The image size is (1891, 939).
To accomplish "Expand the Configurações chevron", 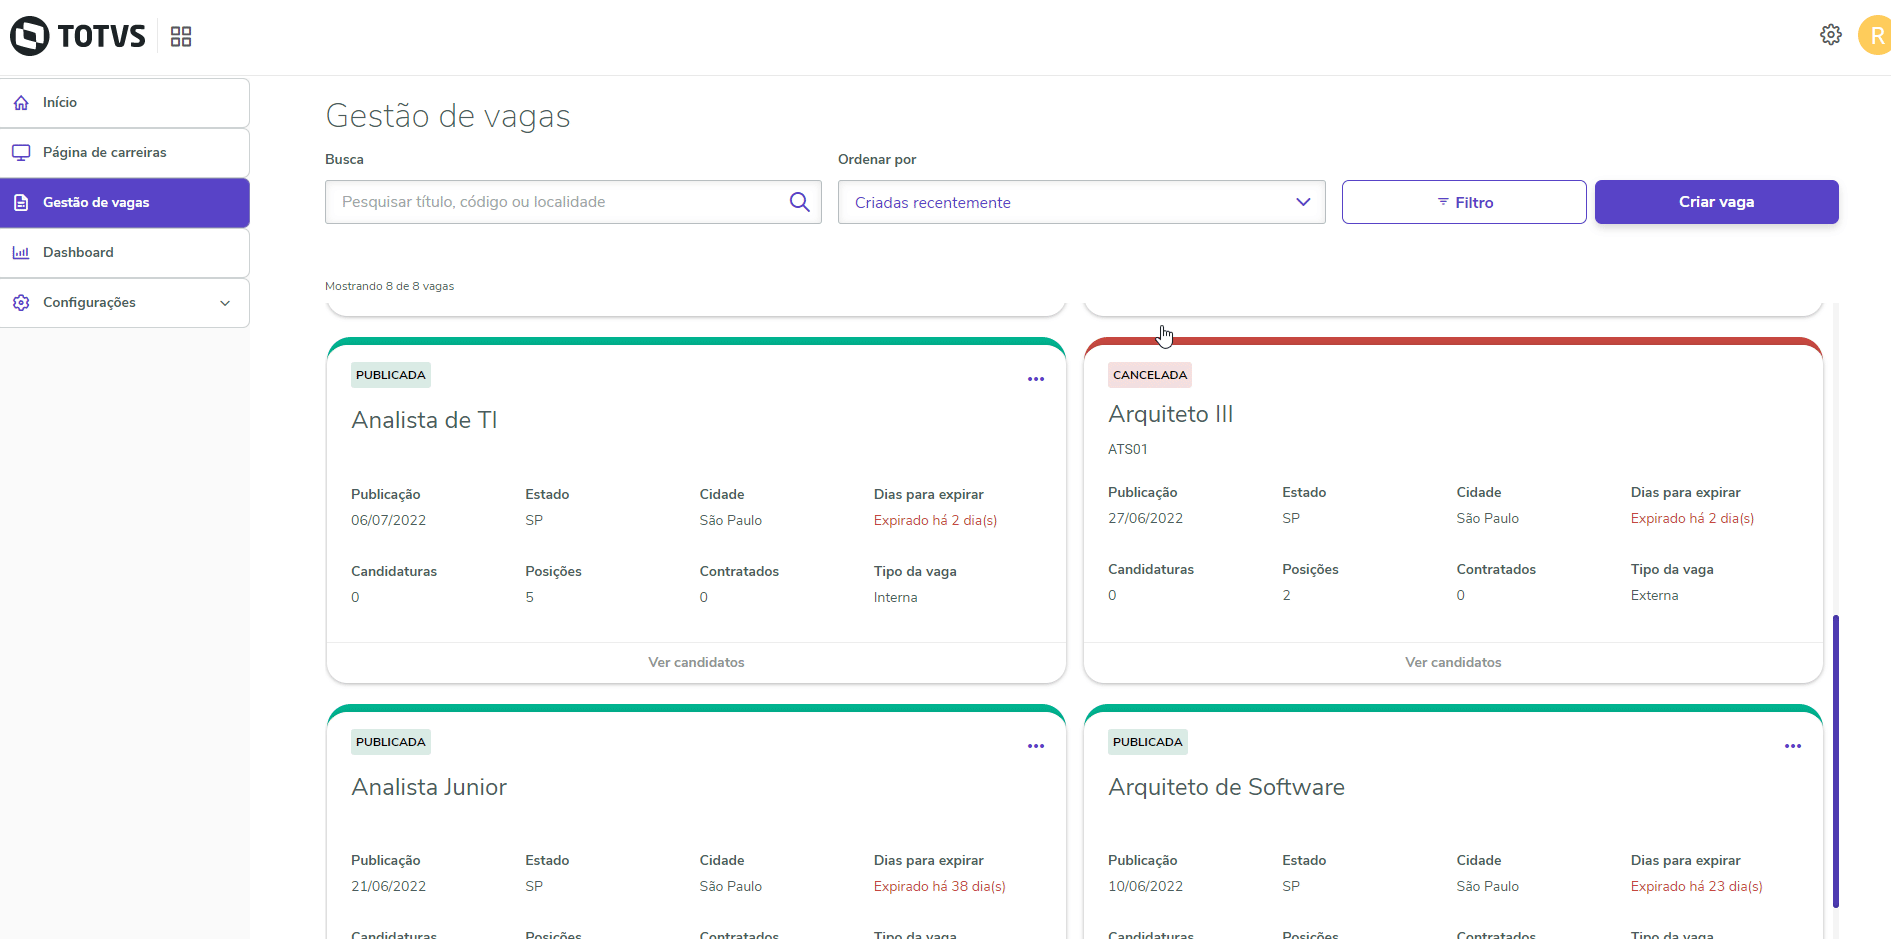I will pos(225,303).
